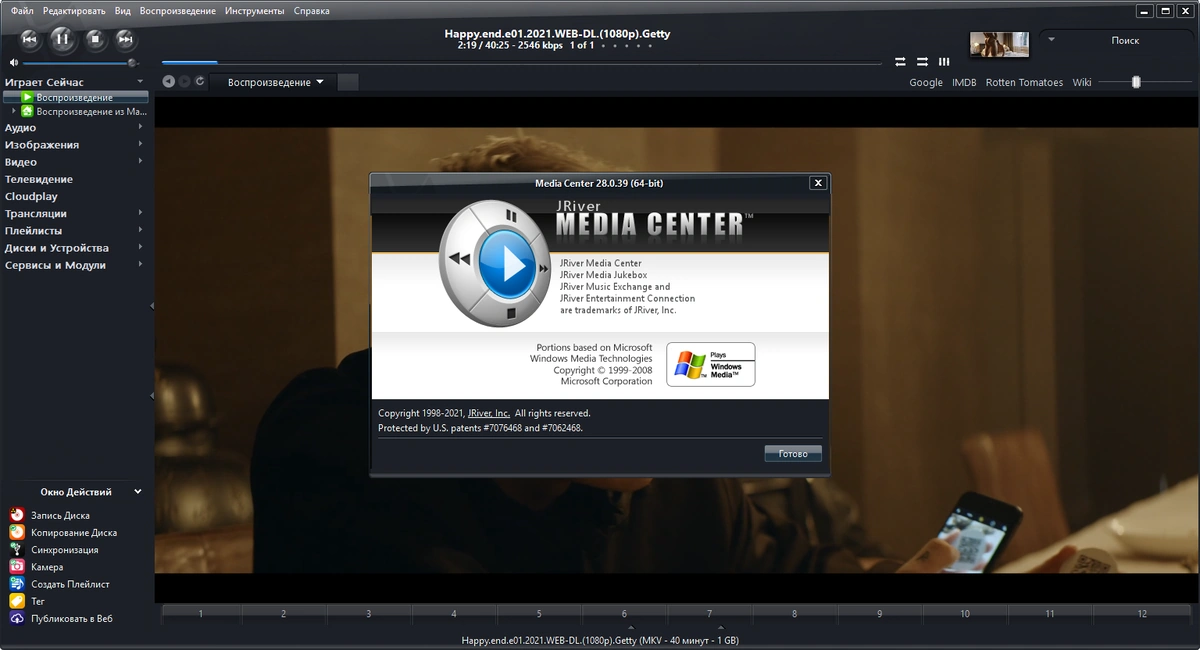Collapse the Играет Сейчас section

point(140,82)
